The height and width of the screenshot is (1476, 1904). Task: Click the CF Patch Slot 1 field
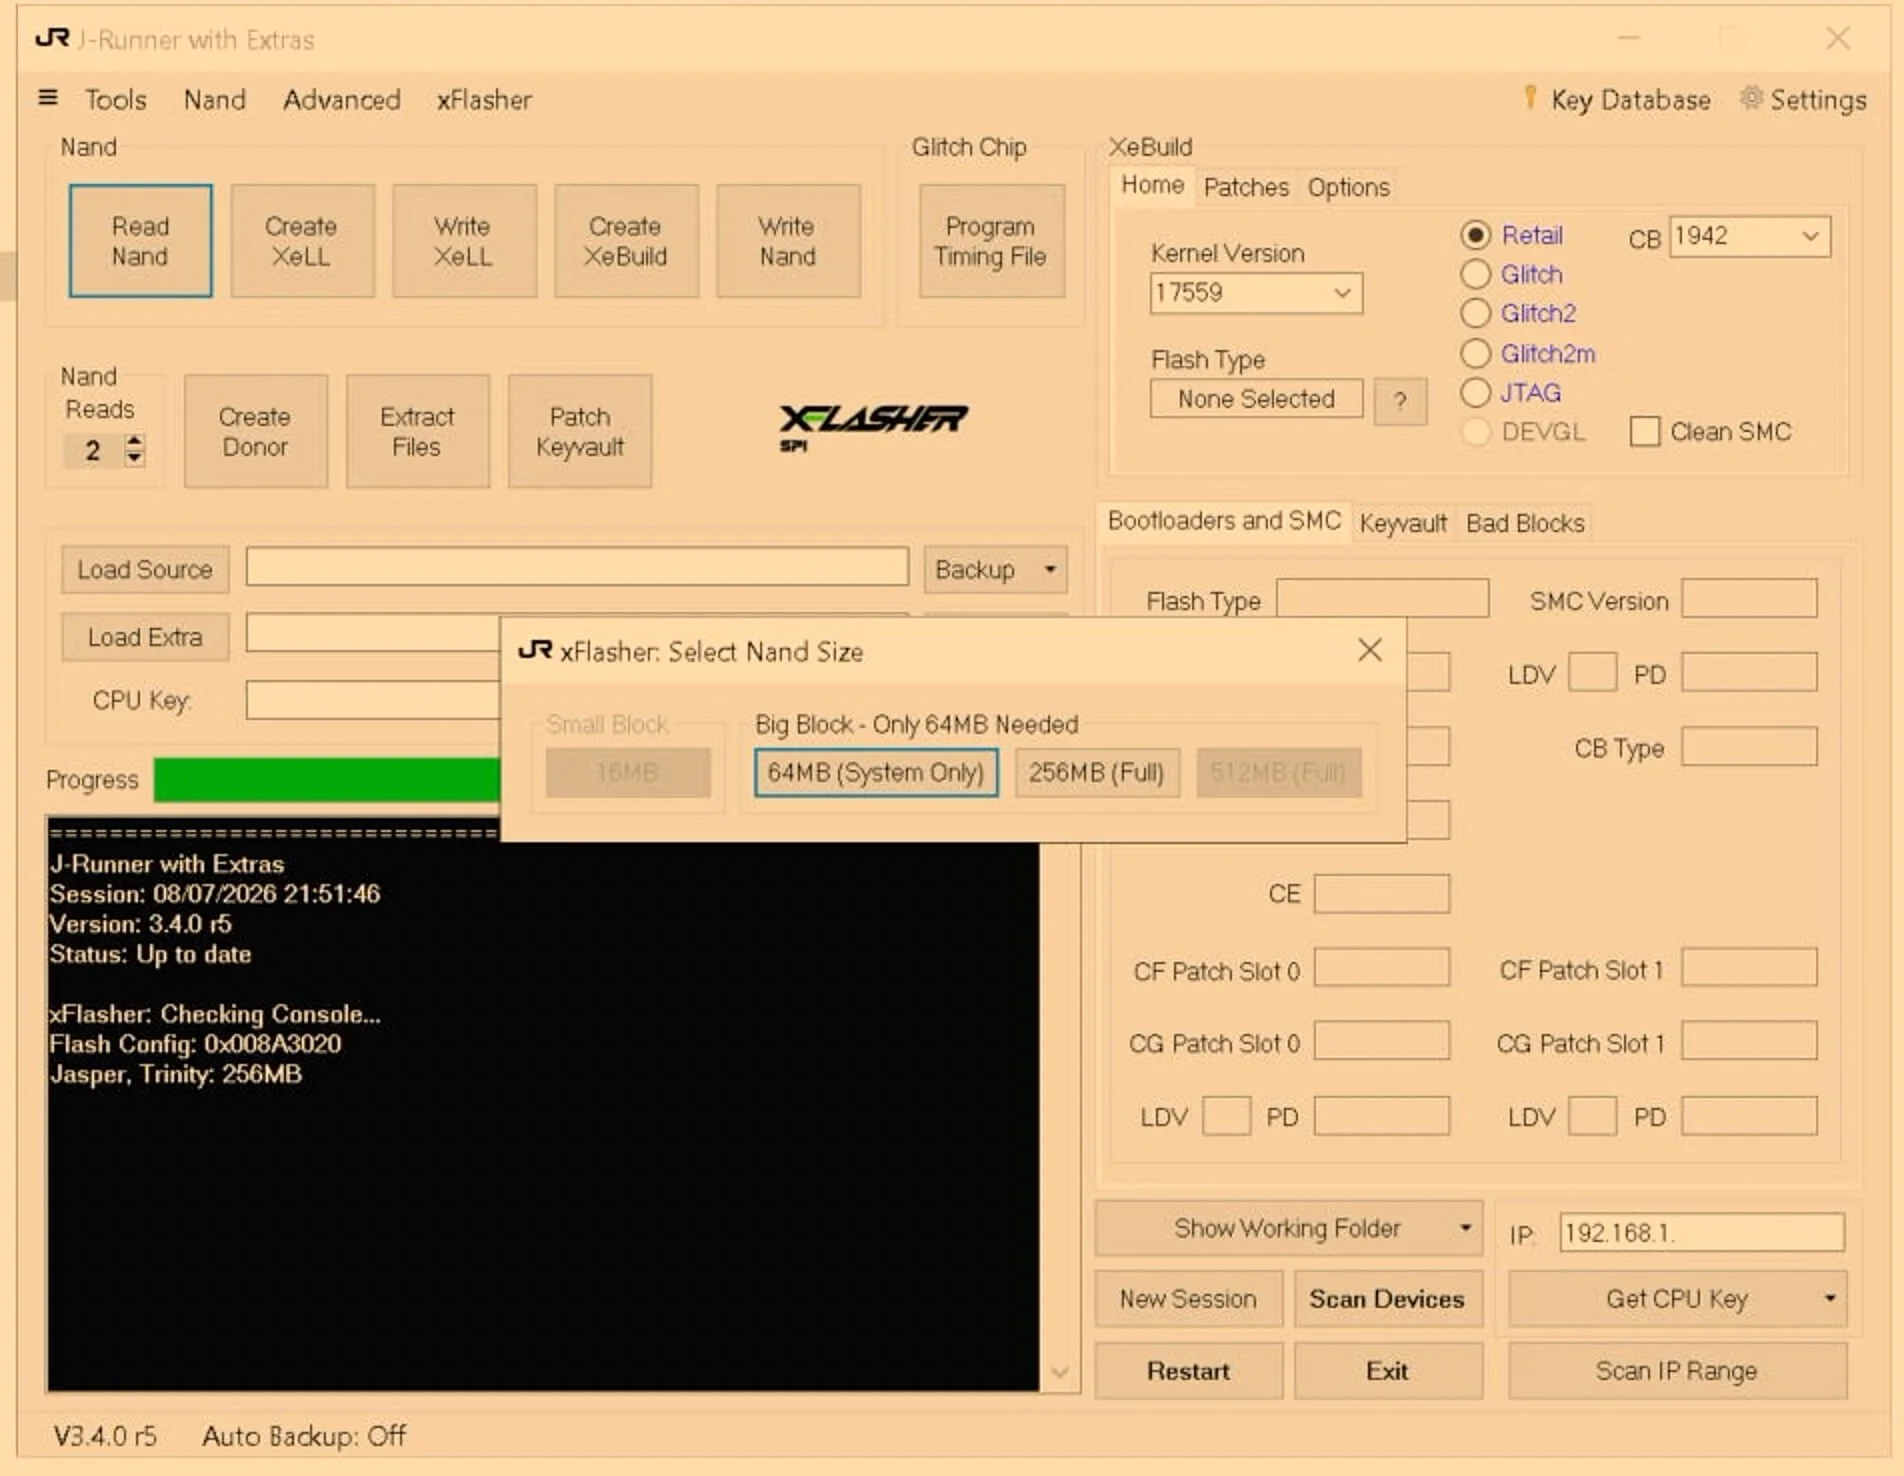1749,967
